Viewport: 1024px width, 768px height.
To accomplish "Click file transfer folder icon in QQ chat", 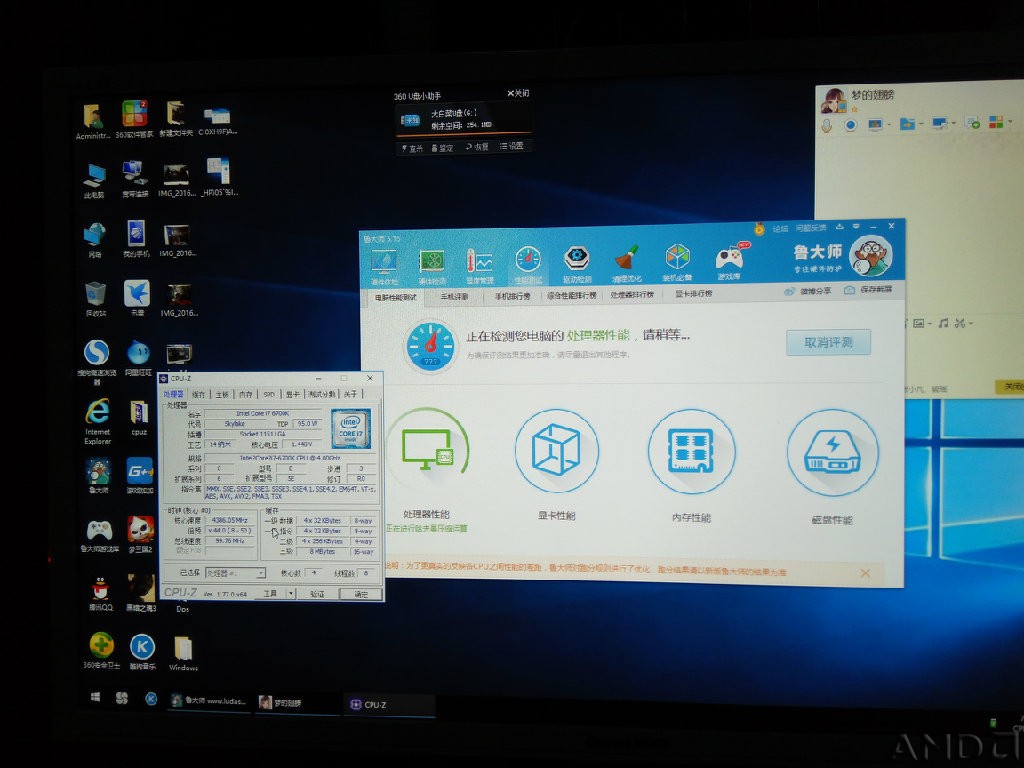I will point(906,123).
